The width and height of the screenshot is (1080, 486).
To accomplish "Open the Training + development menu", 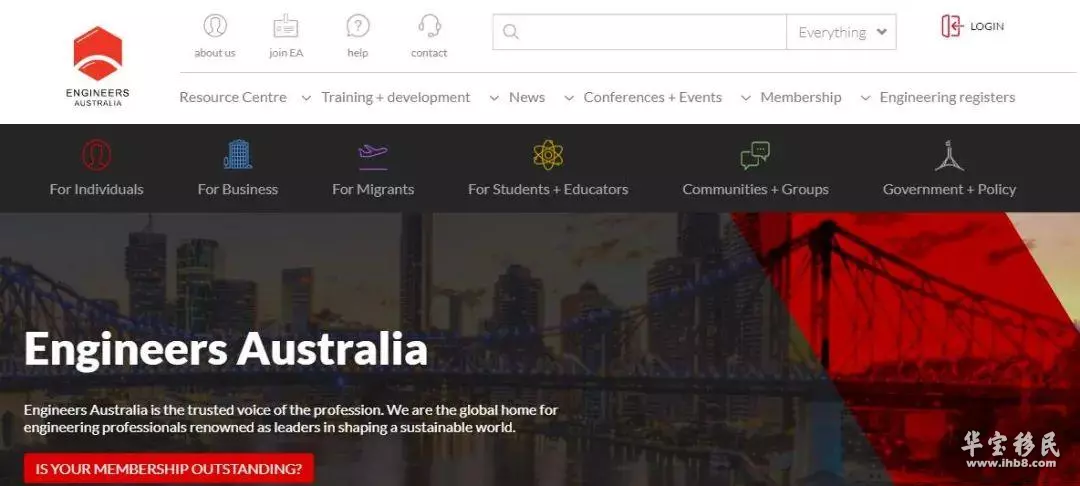I will tap(396, 98).
